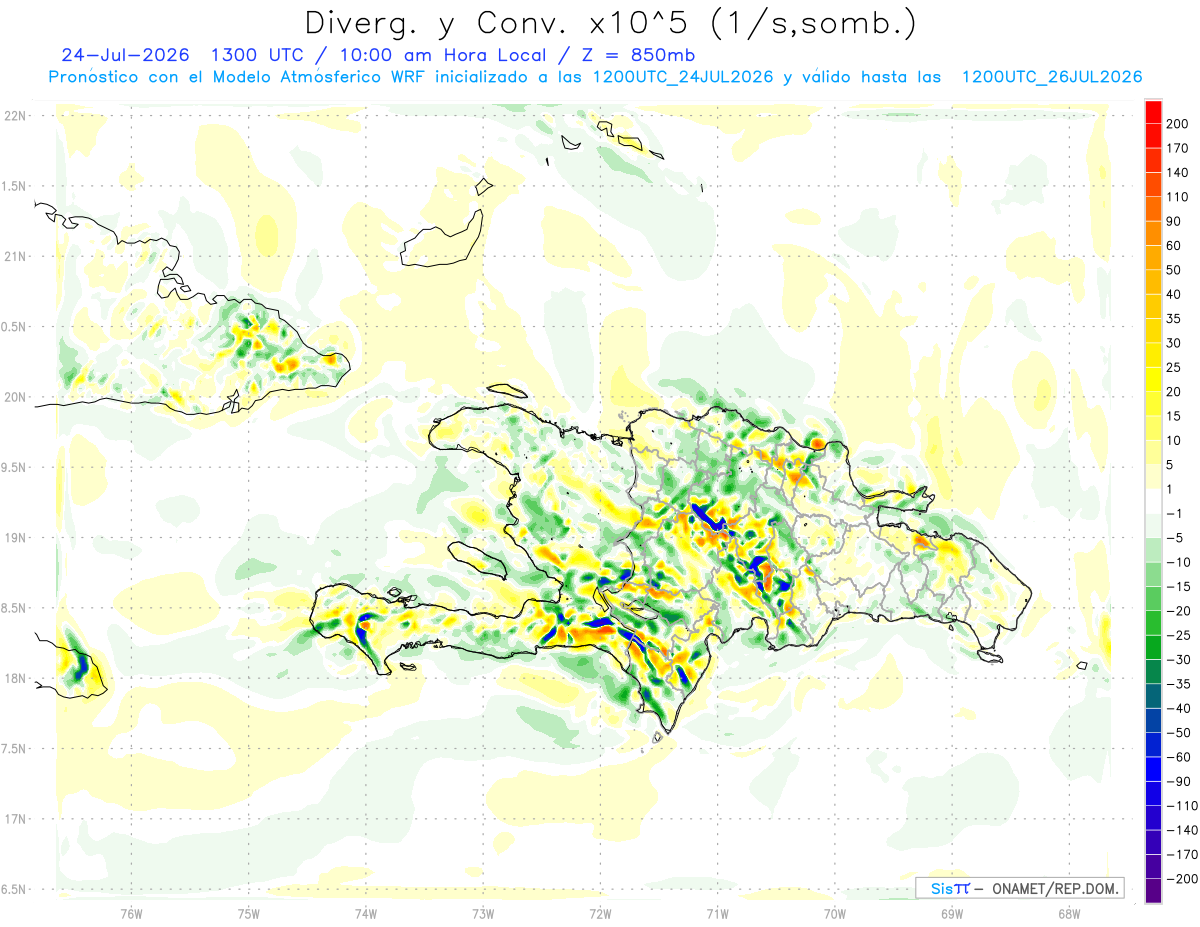The image size is (1200, 927).
Task: Click the yellow colorbar segment between 20 and 25
Action: pyautogui.click(x=1153, y=379)
